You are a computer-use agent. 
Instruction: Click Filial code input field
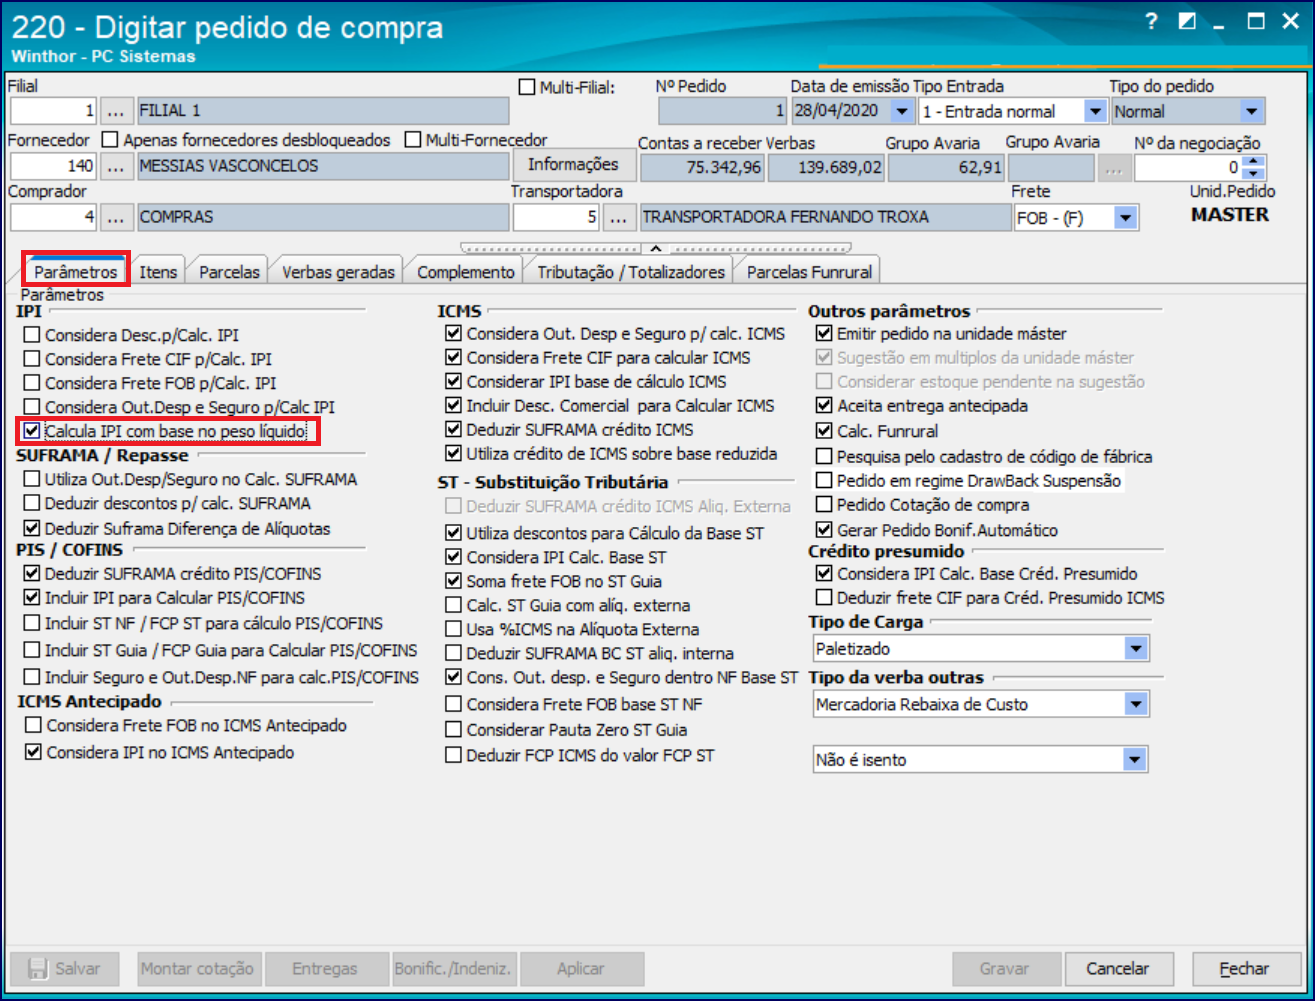pos(54,111)
